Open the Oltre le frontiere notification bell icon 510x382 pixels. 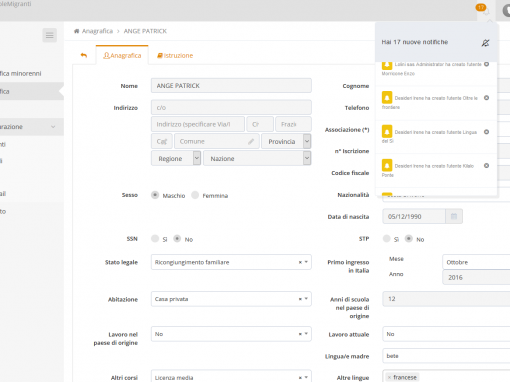387,98
